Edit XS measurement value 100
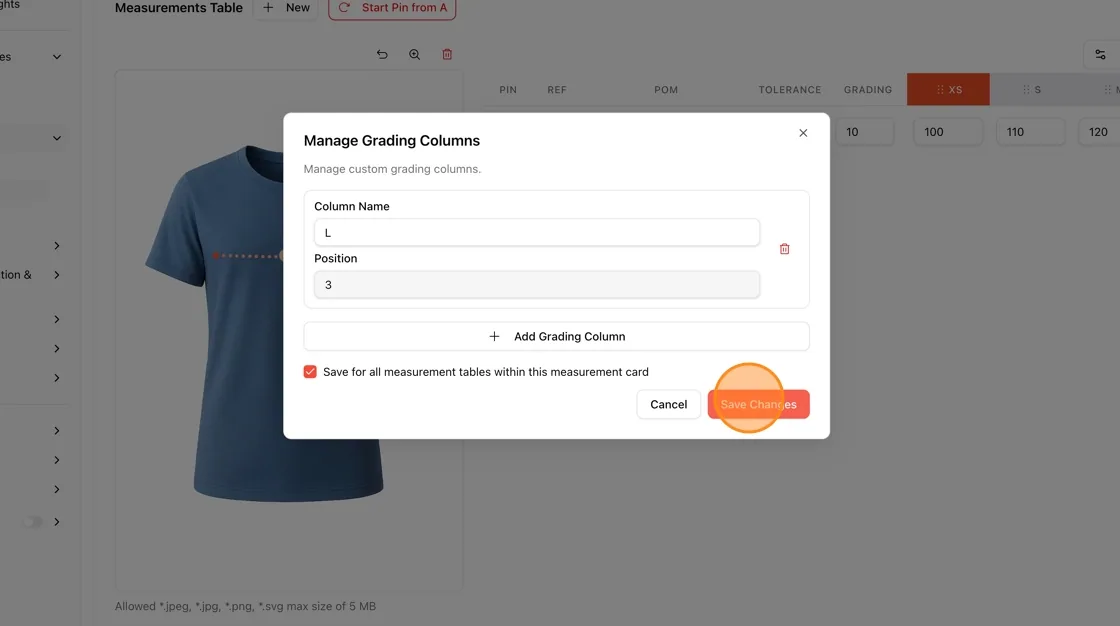 [948, 132]
